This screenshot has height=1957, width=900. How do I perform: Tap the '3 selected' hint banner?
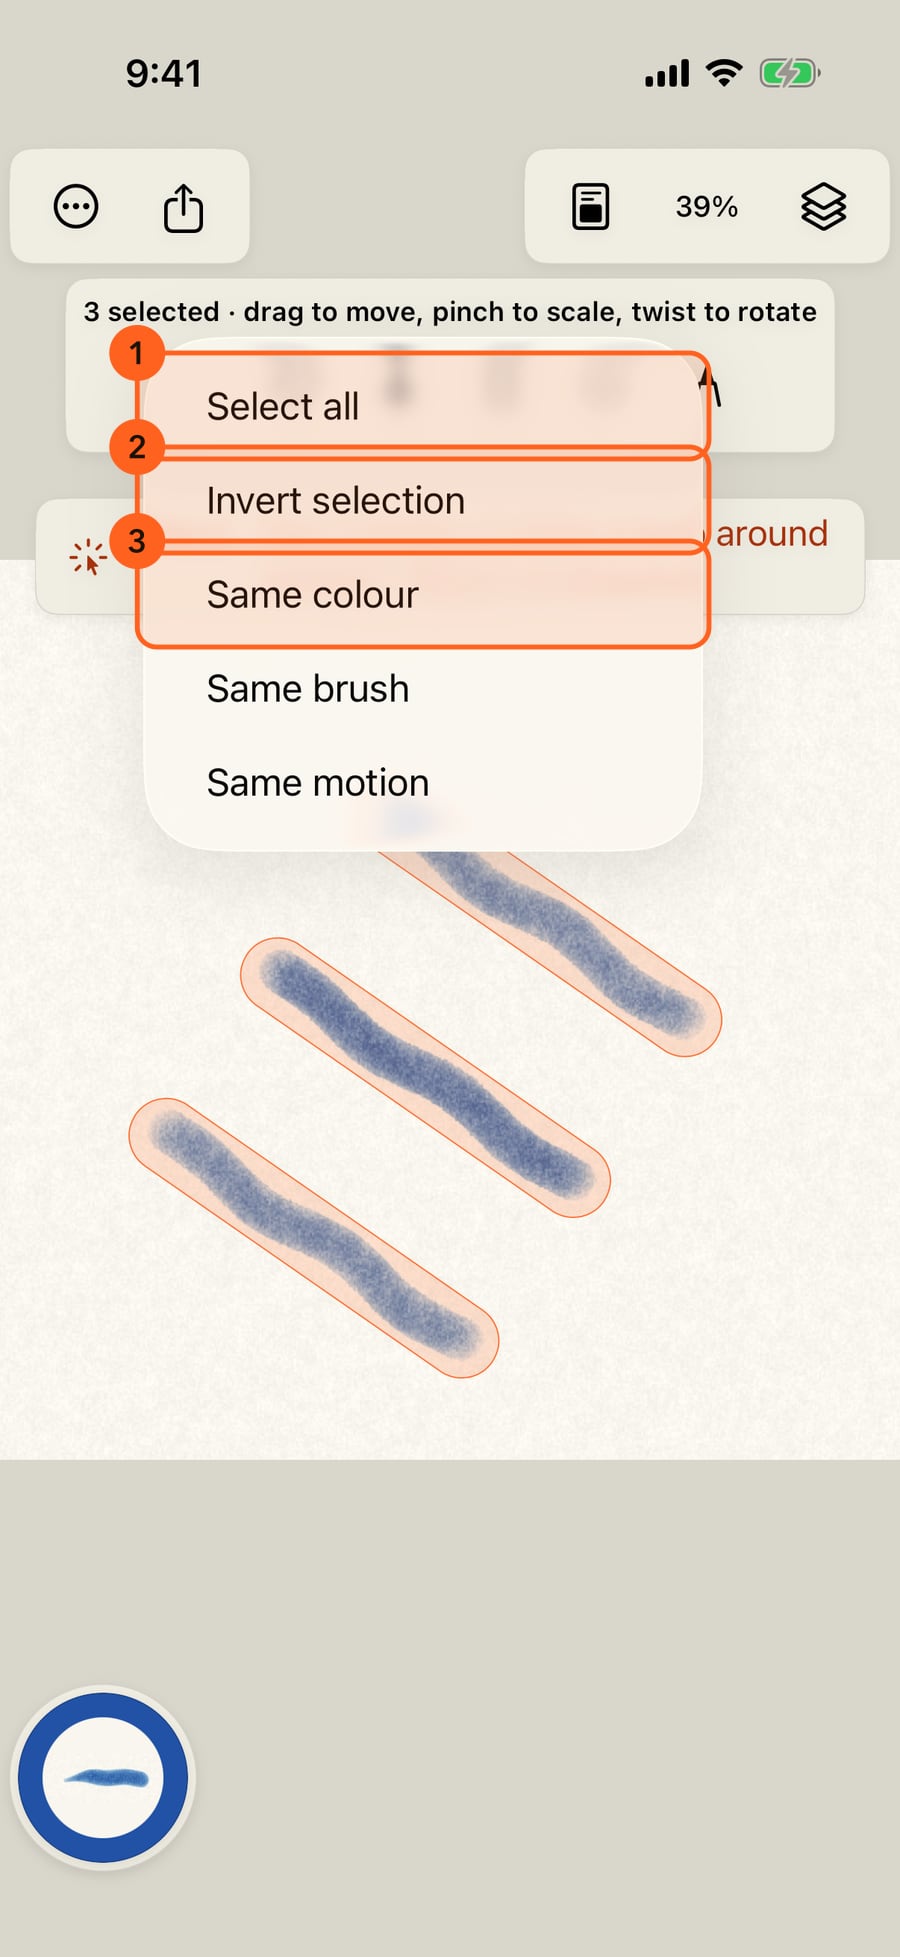(450, 312)
